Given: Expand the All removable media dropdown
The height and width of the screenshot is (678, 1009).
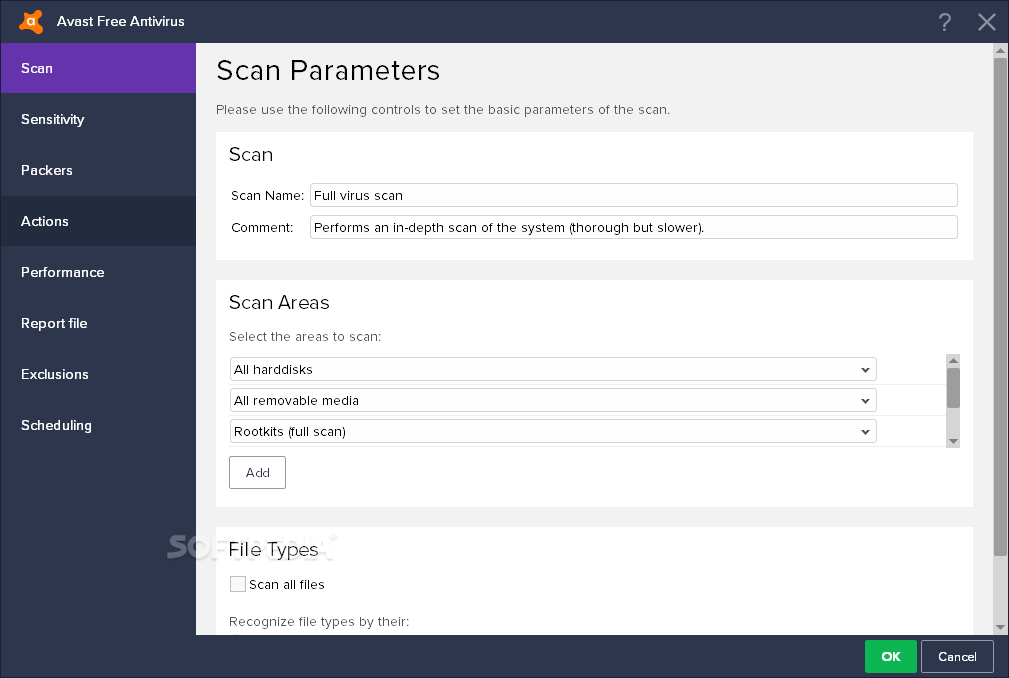Looking at the screenshot, I should click(553, 400).
